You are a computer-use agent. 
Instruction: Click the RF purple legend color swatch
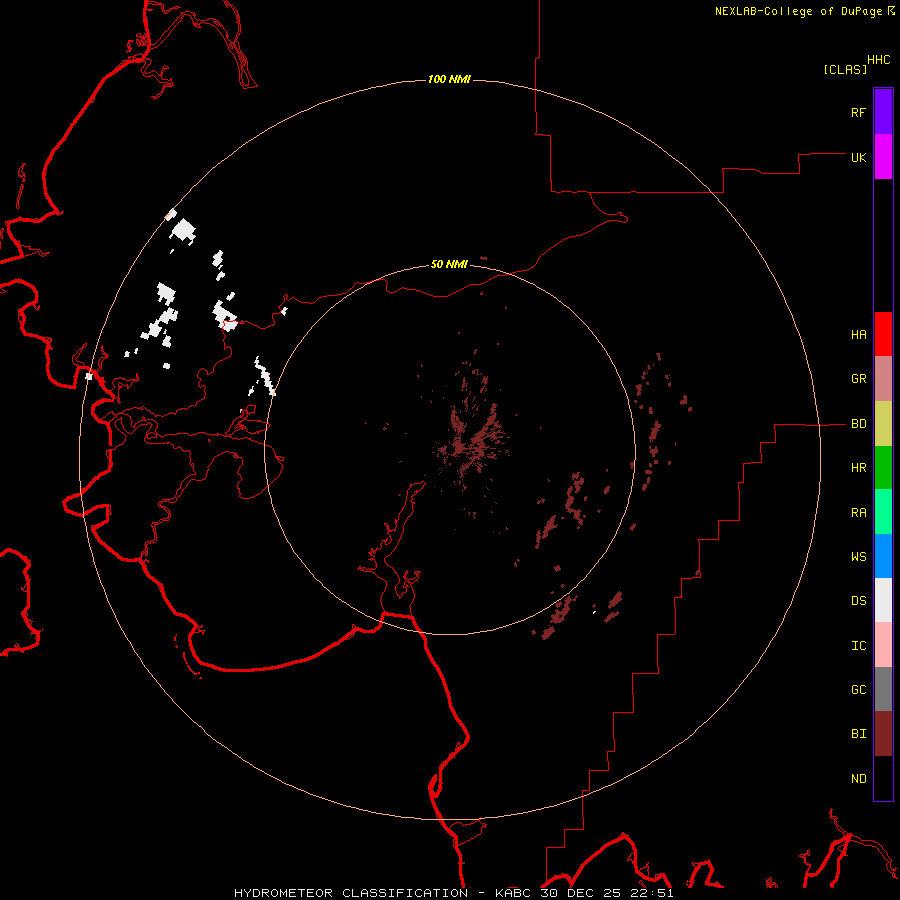883,112
